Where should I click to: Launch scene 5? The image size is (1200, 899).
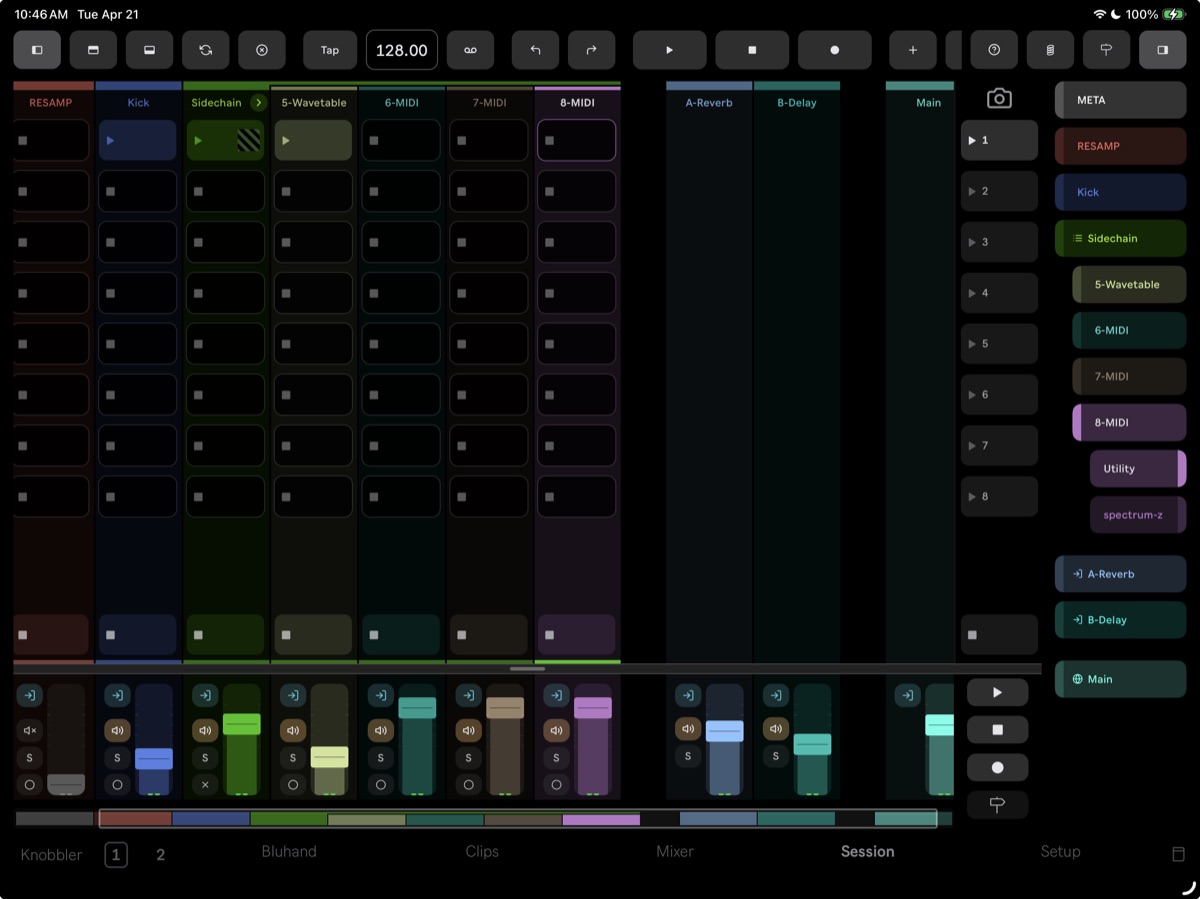999,344
